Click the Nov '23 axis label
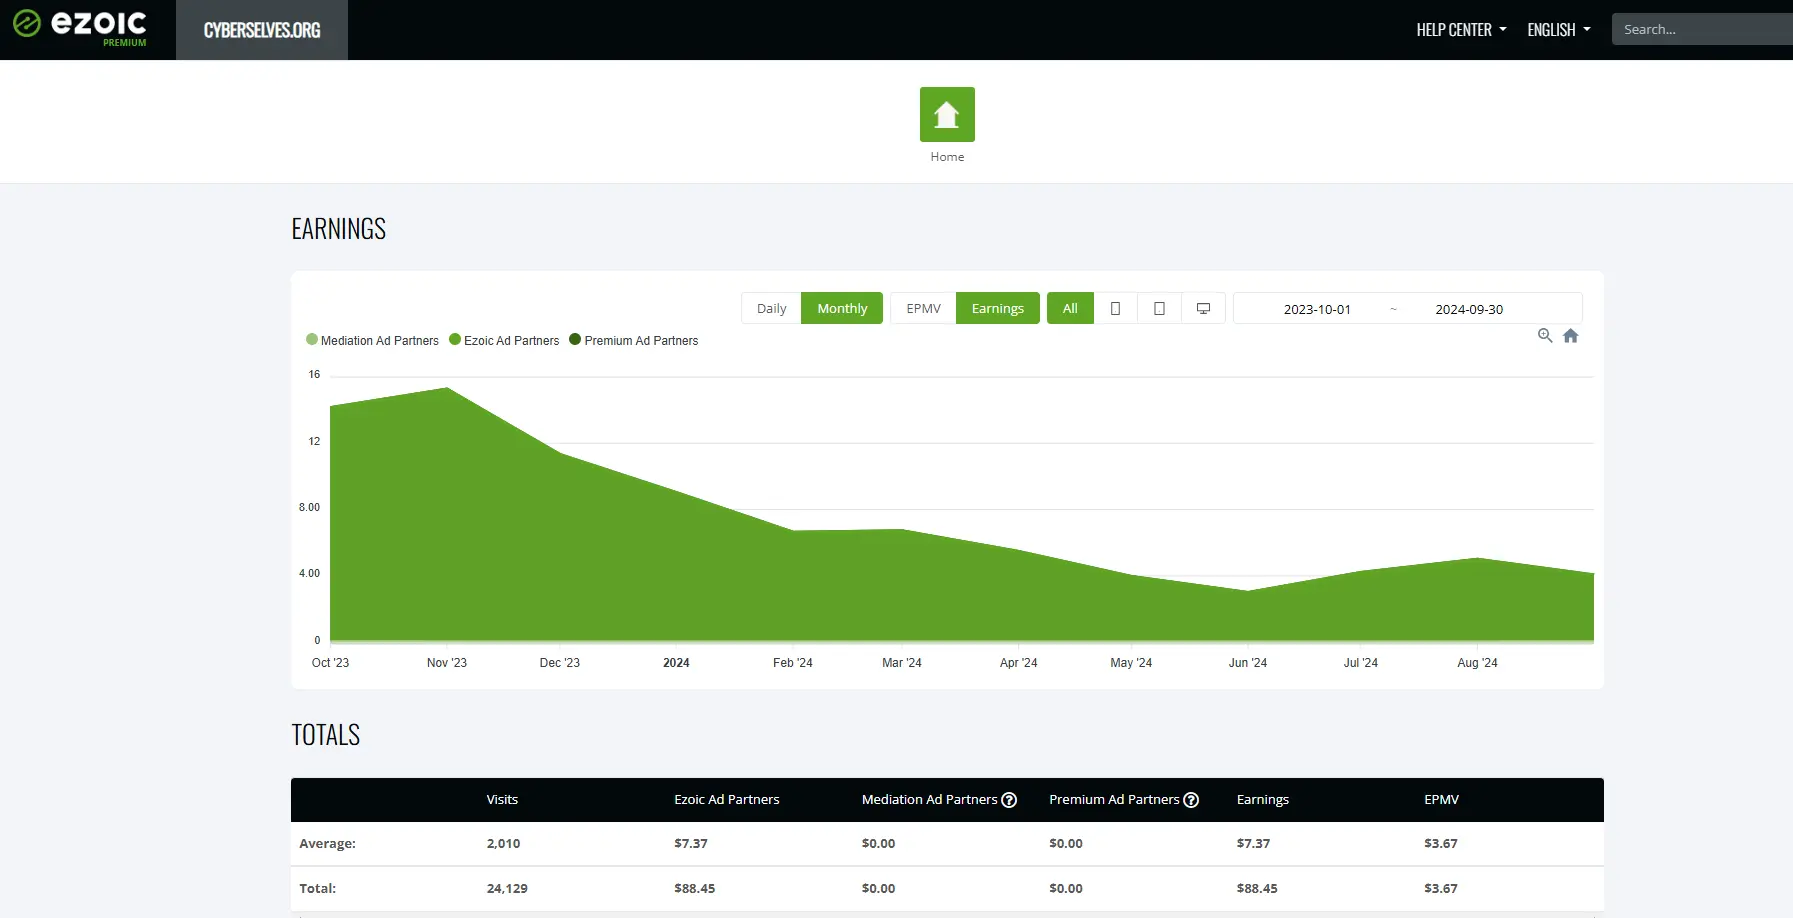 pos(446,663)
